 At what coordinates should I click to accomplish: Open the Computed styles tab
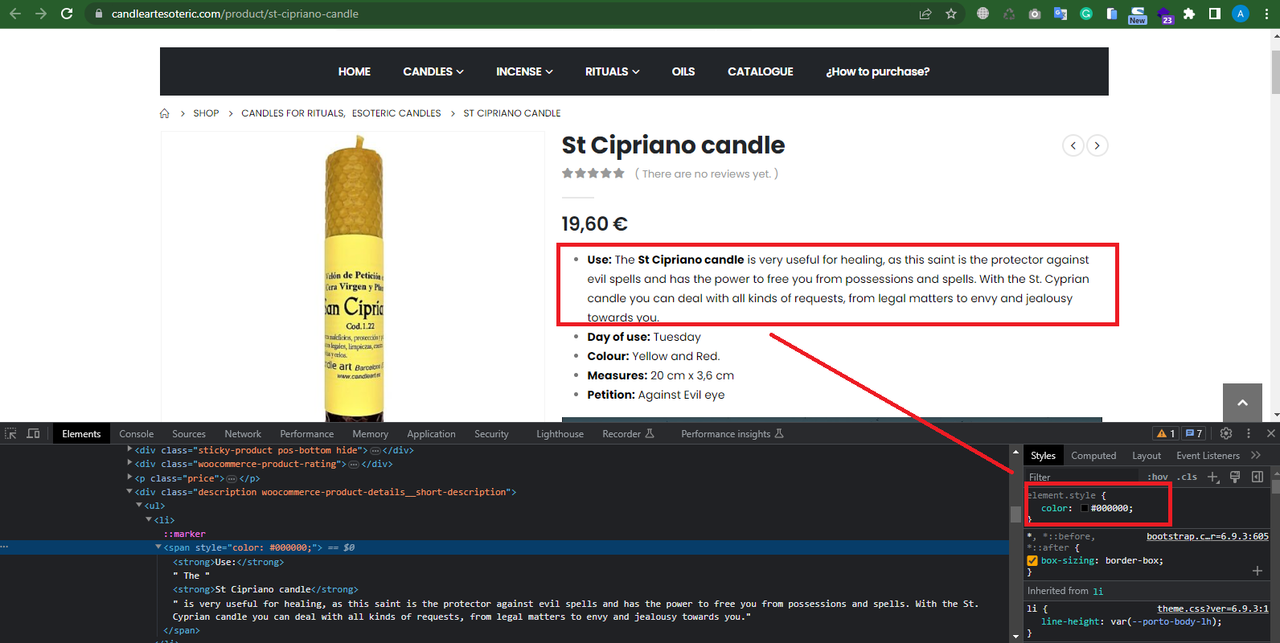tap(1093, 455)
